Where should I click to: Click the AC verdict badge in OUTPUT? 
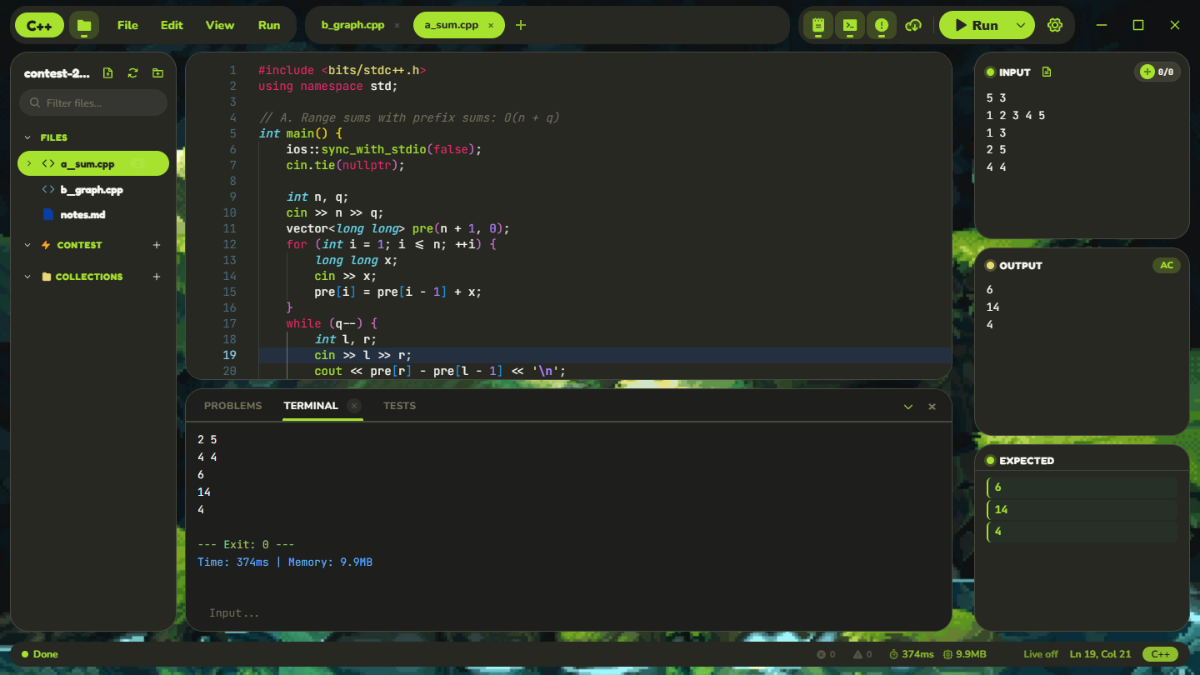tap(1166, 266)
